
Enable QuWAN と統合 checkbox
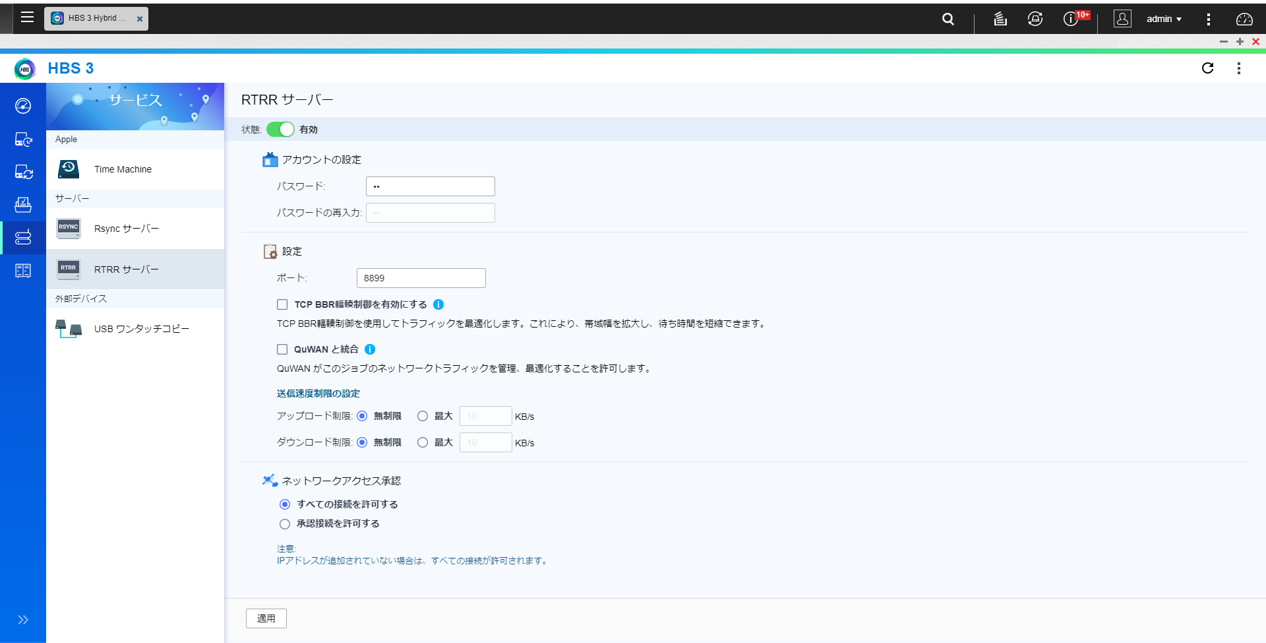282,349
